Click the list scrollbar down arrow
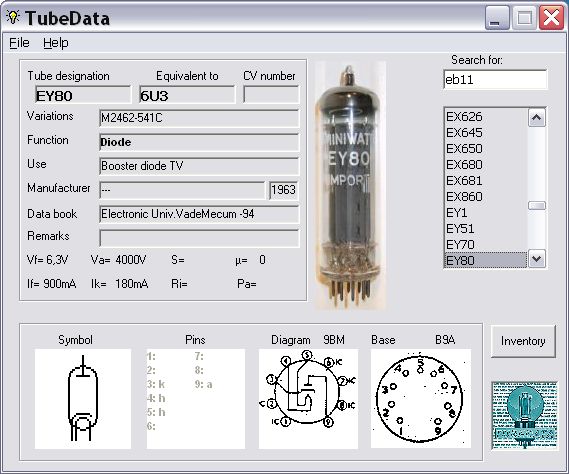Viewport: 569px width, 474px height. coord(537,259)
